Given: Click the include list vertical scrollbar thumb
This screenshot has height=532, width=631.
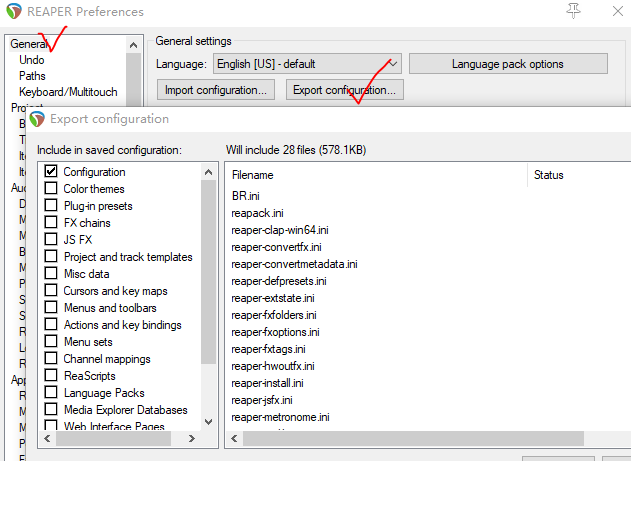Looking at the screenshot, I should point(208,272).
